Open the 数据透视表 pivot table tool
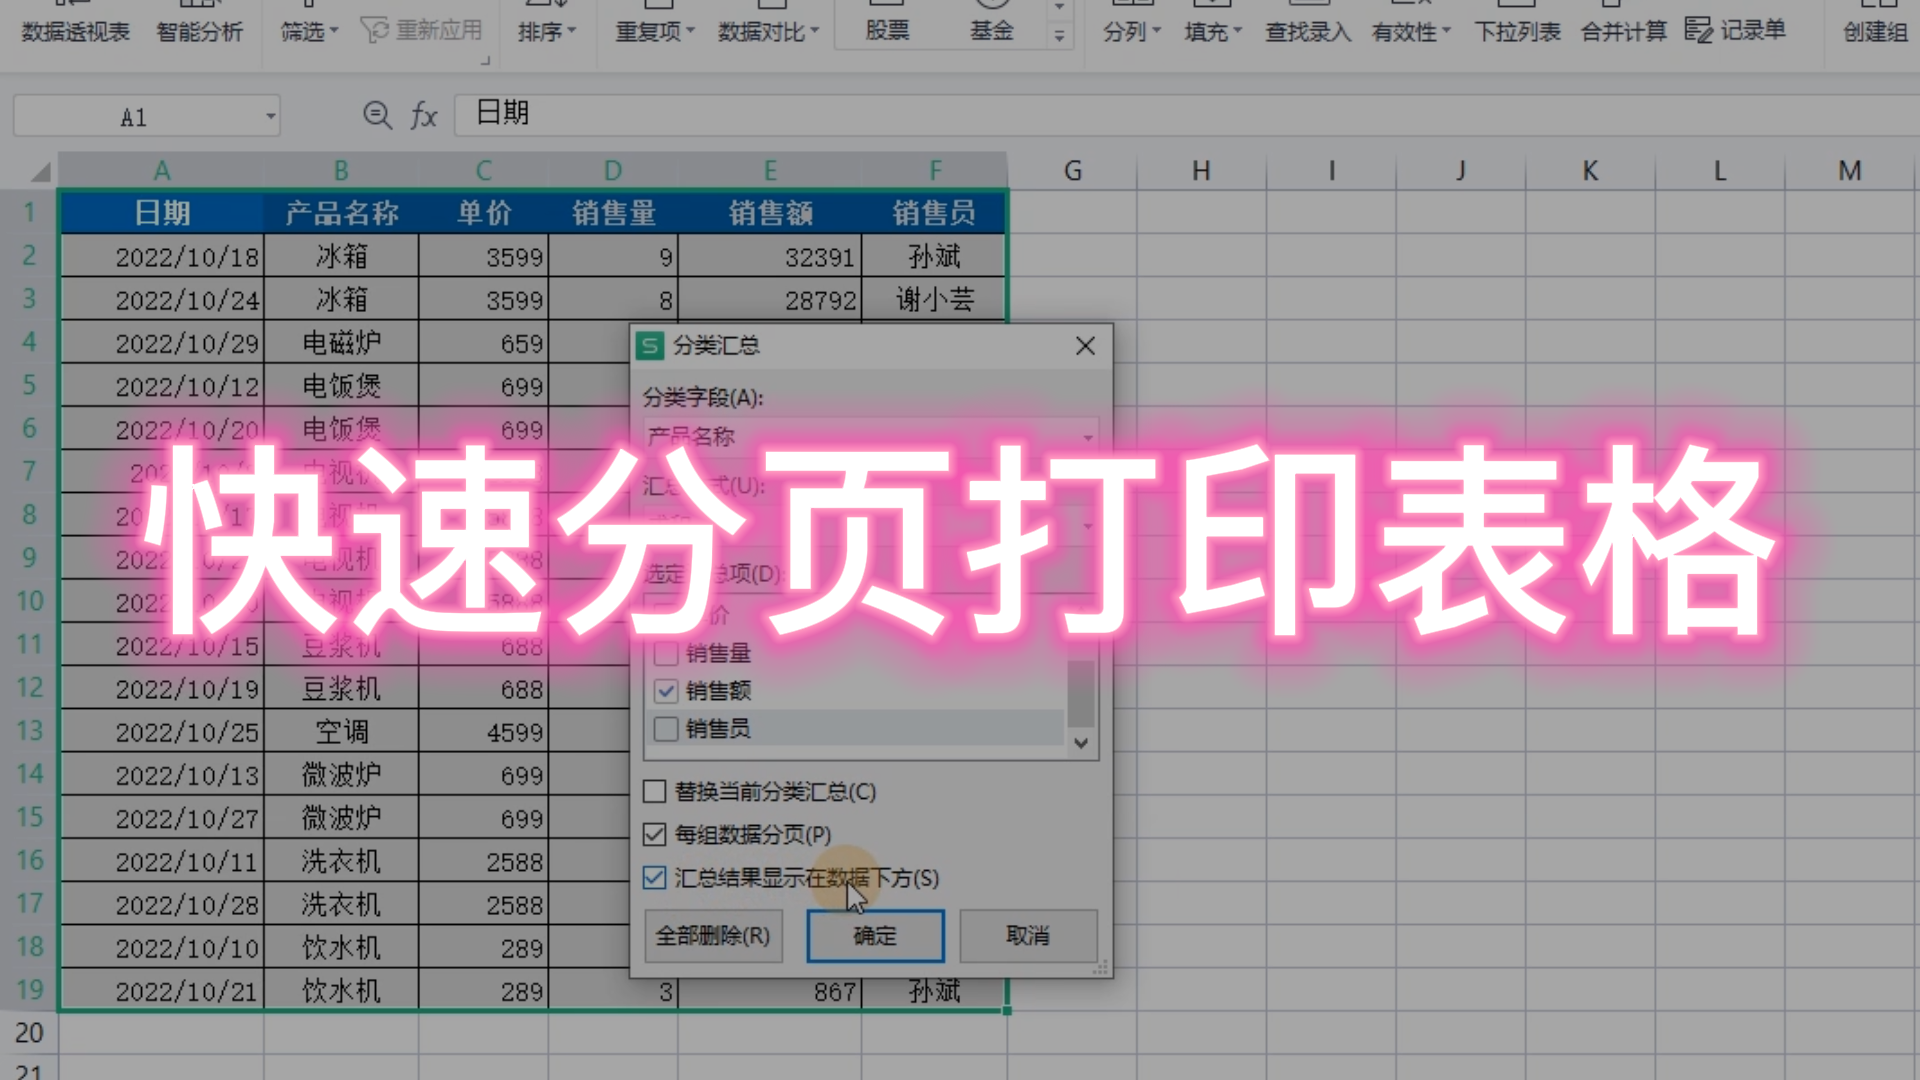 [x=76, y=32]
